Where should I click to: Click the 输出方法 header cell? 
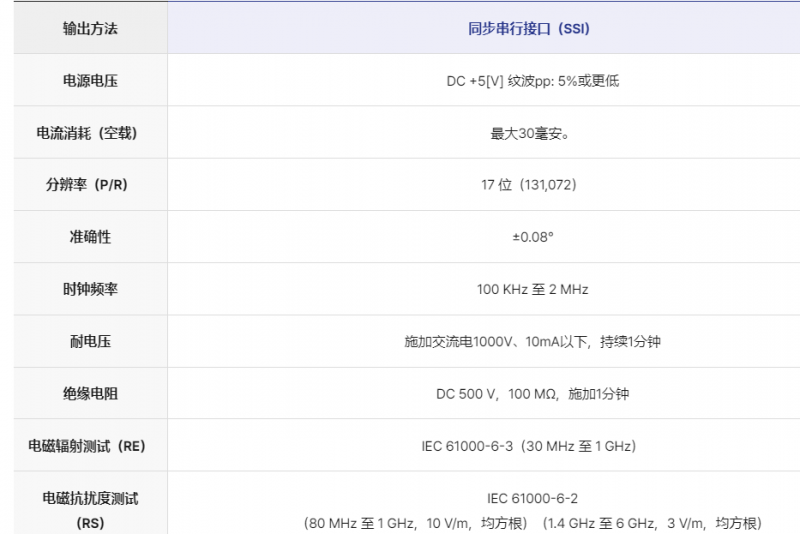click(90, 28)
